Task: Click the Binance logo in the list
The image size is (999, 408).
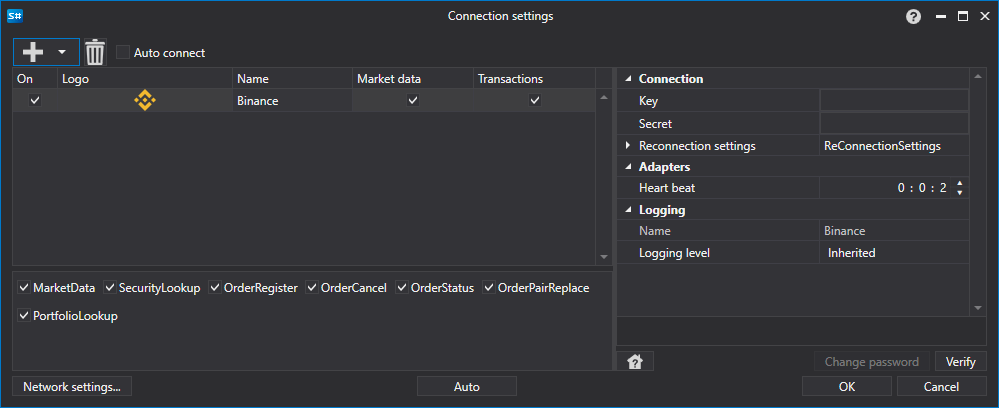Action: (x=145, y=100)
